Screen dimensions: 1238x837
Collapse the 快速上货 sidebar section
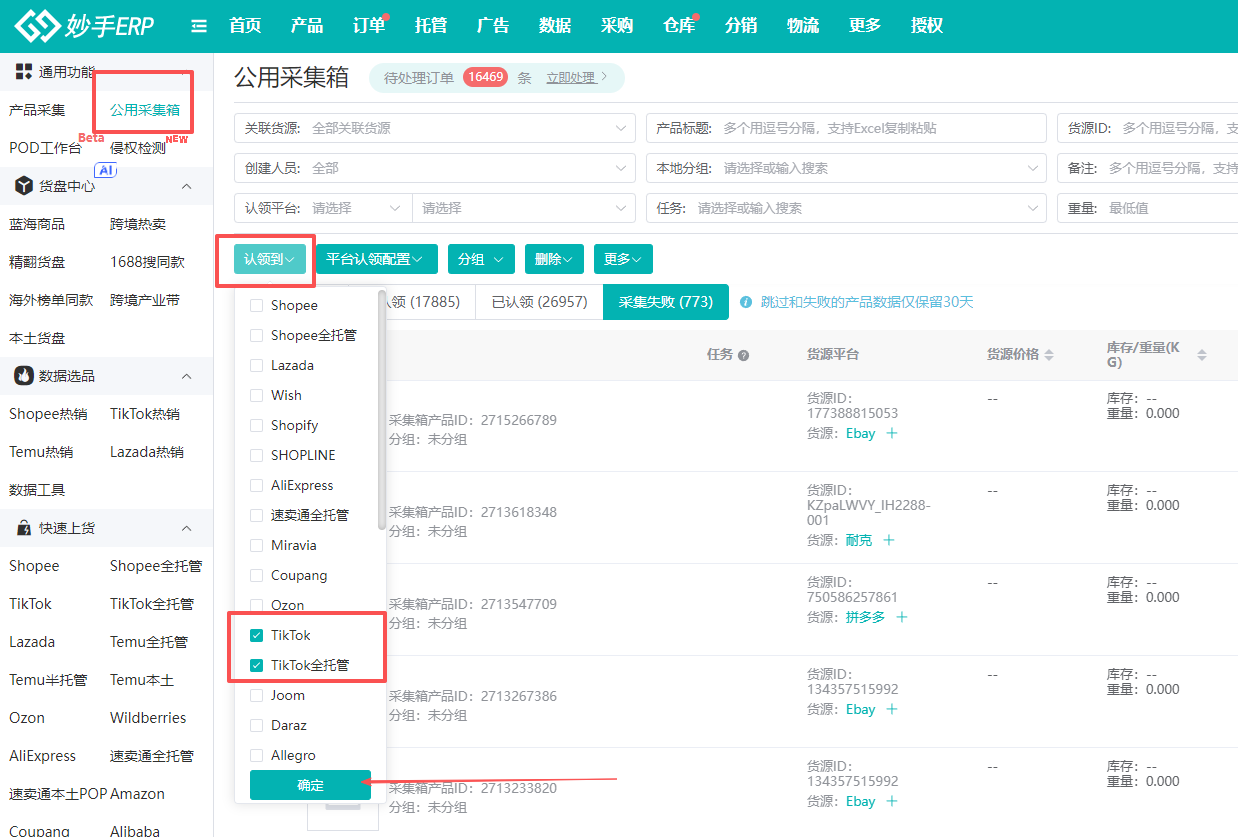(x=186, y=528)
